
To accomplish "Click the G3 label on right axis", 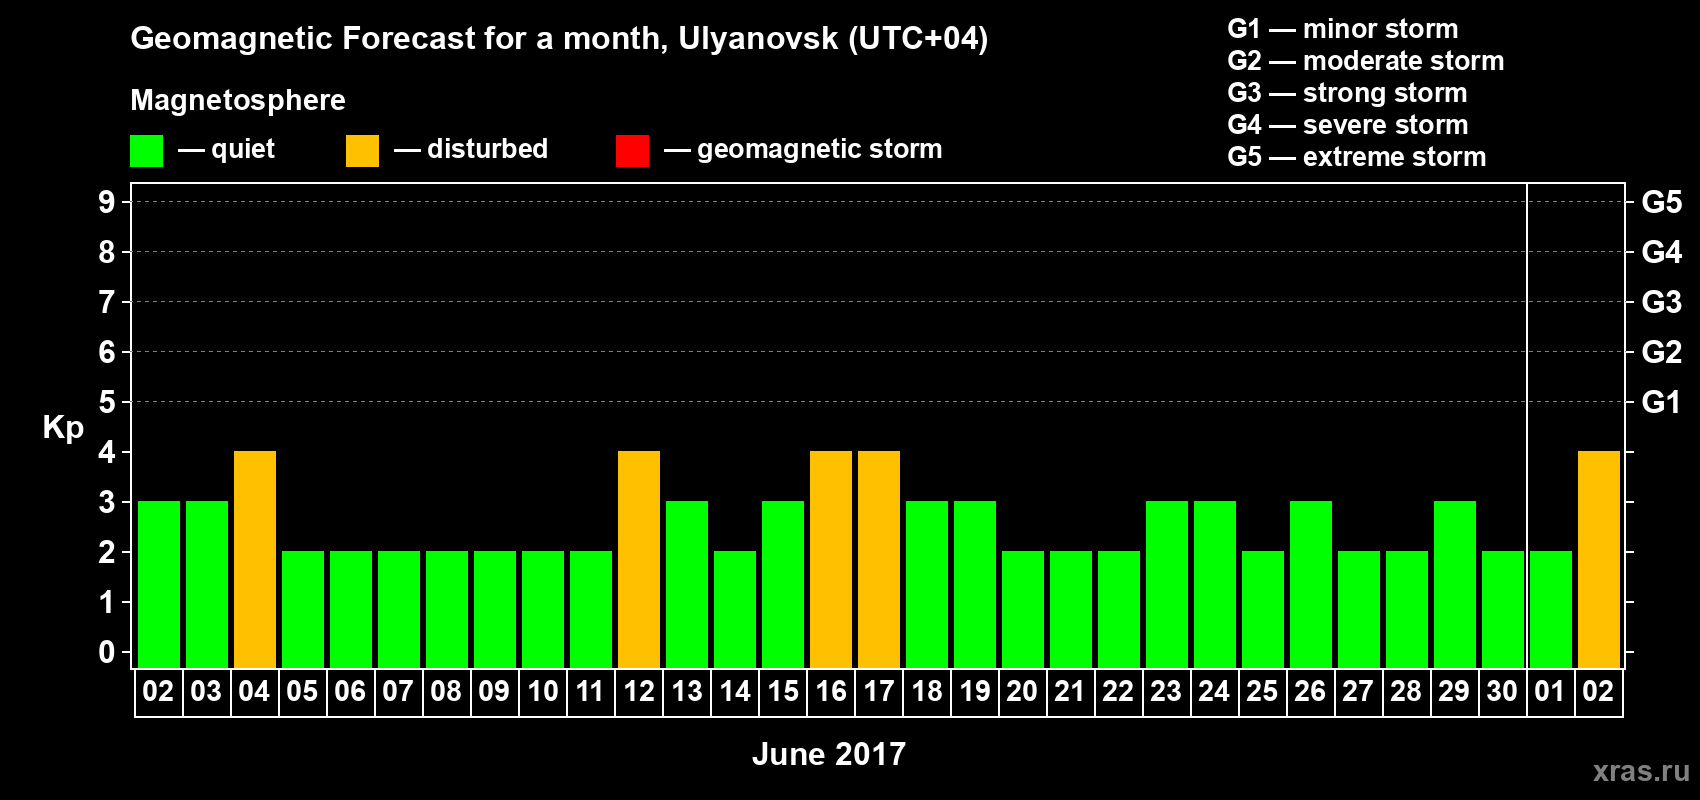I will (x=1662, y=302).
